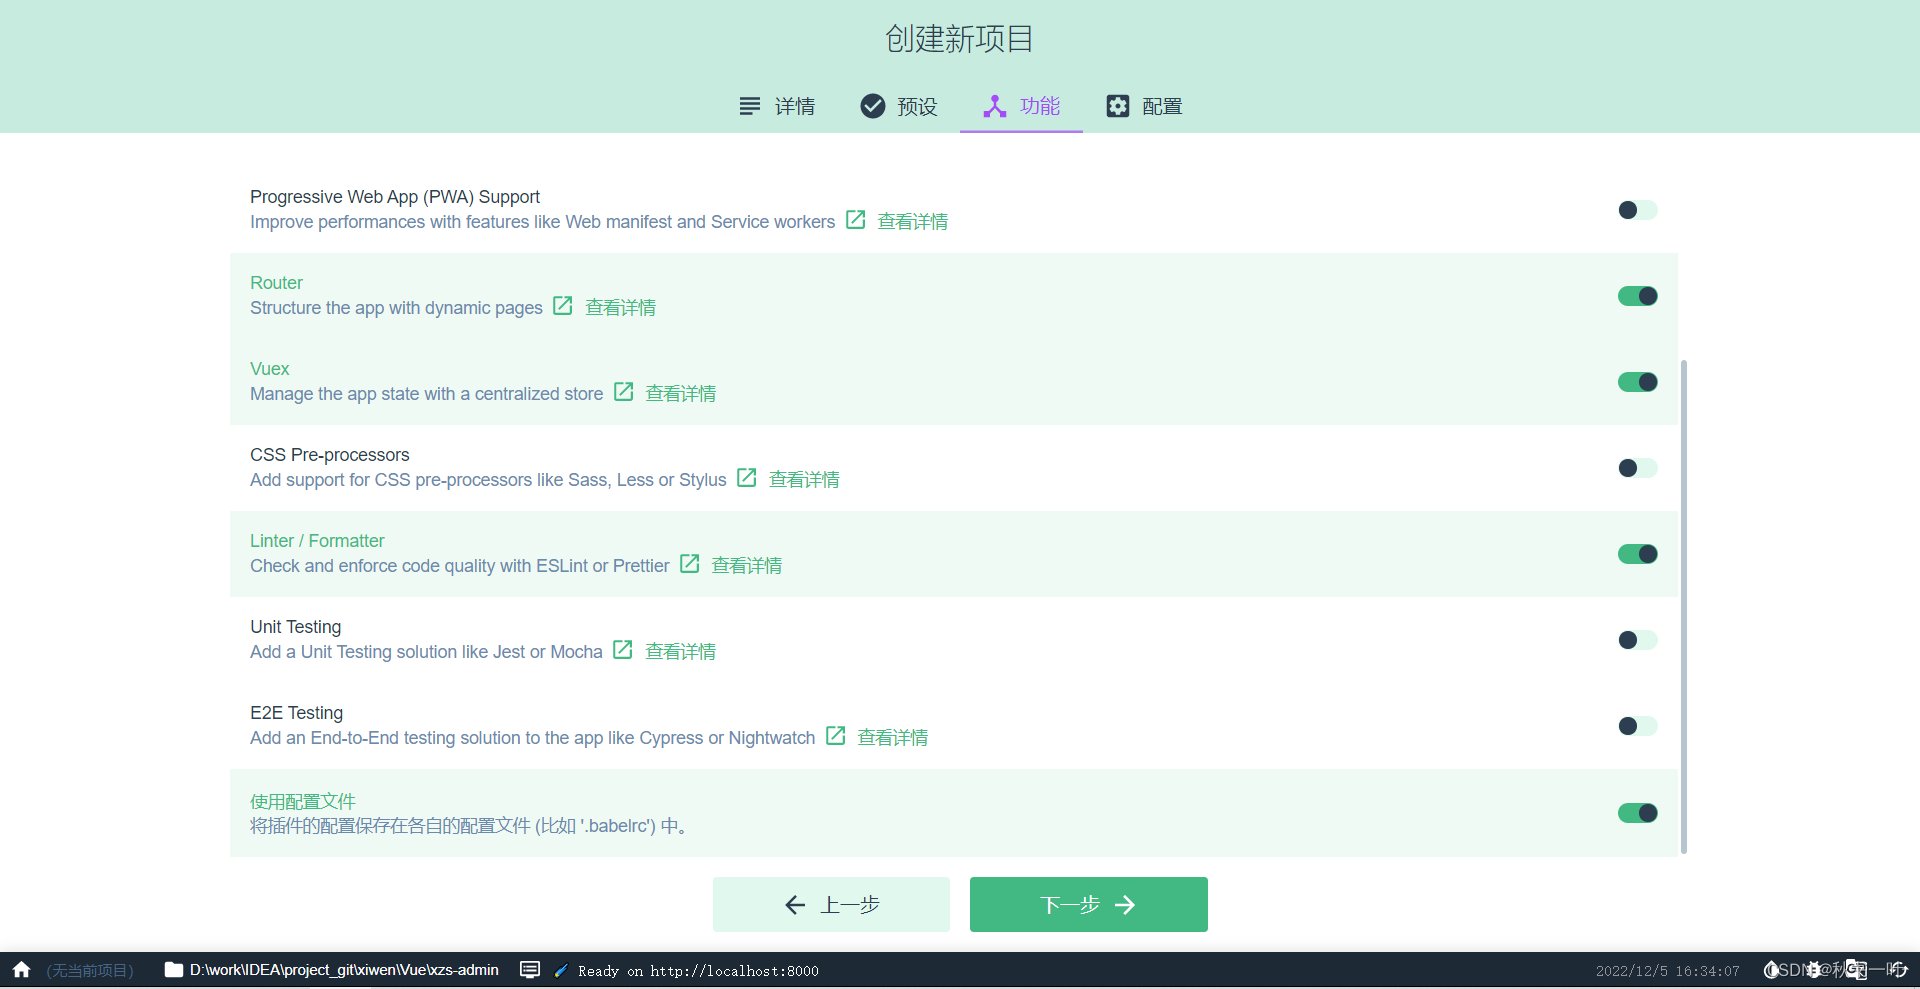Turn off Linter / Formatter toggle

(x=1638, y=554)
